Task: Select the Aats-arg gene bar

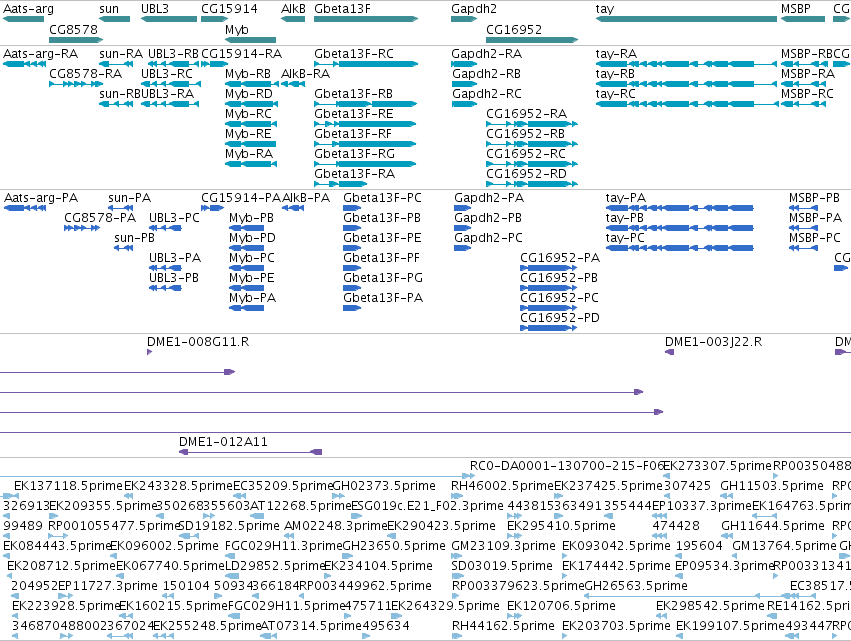Action: (23, 19)
